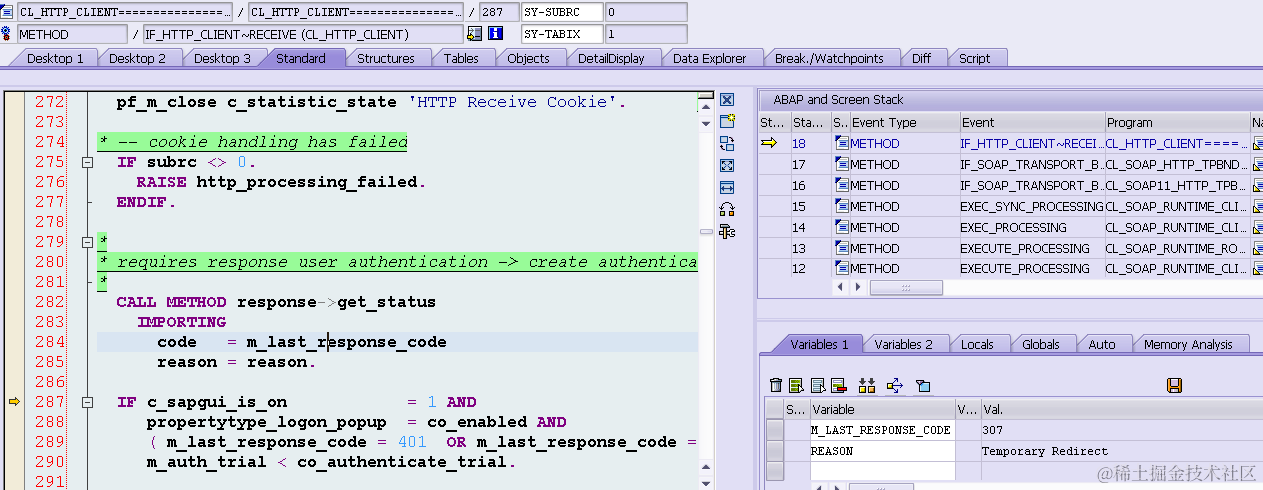This screenshot has width=1263, height=490.
Task: Switch to the Globals tab
Action: click(1040, 344)
